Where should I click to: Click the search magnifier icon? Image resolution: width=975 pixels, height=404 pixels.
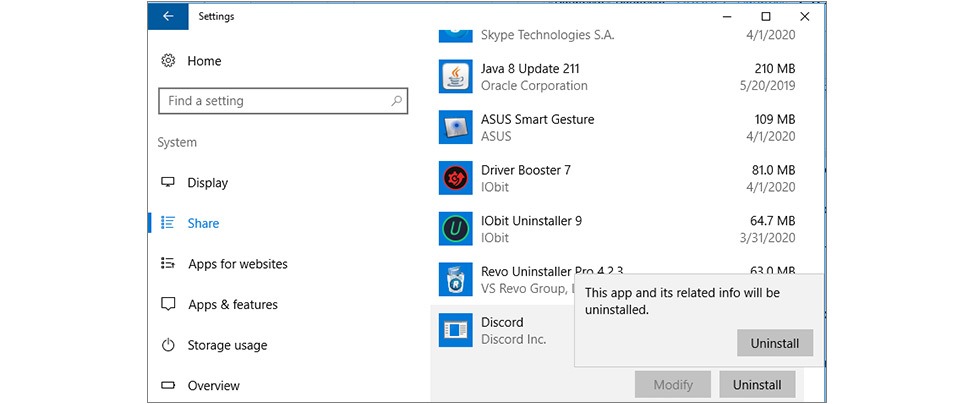coord(396,101)
